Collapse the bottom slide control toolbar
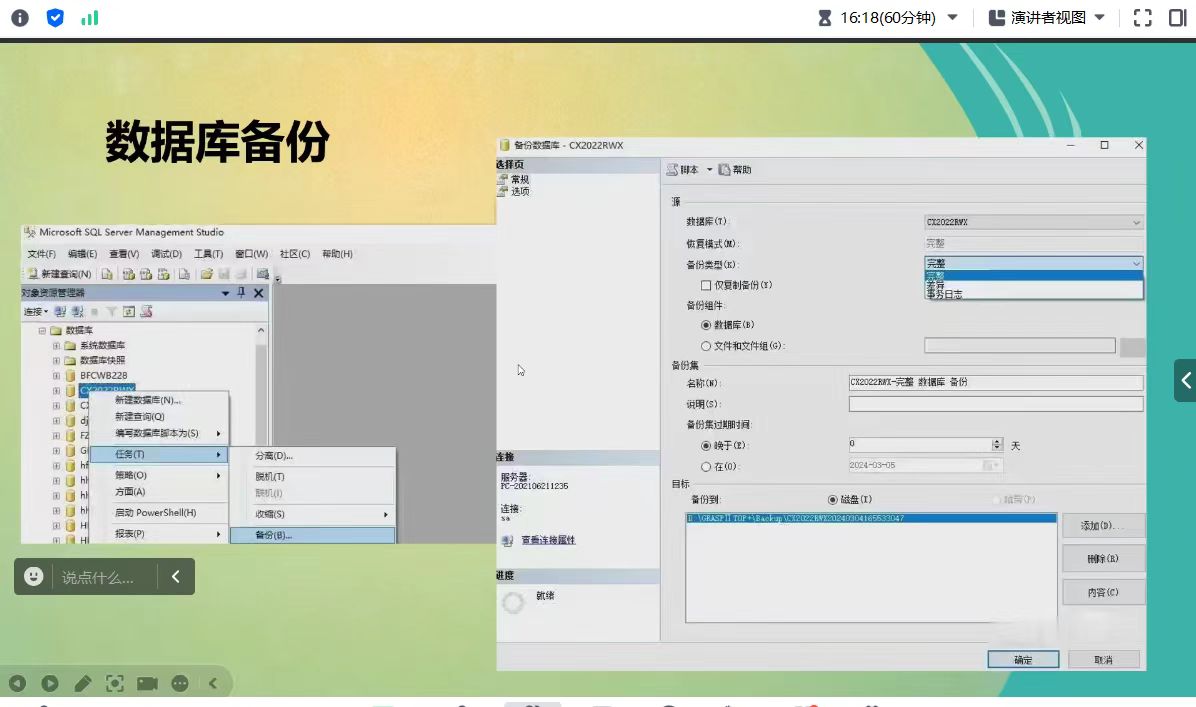Image resolution: width=1196 pixels, height=707 pixels. coord(213,683)
